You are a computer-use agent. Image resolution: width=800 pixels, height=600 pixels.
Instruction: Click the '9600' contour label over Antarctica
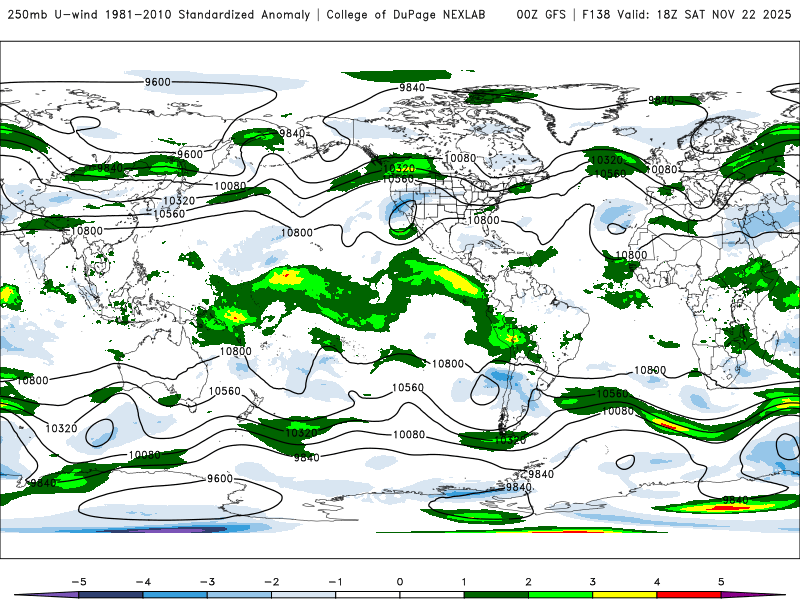[220, 479]
